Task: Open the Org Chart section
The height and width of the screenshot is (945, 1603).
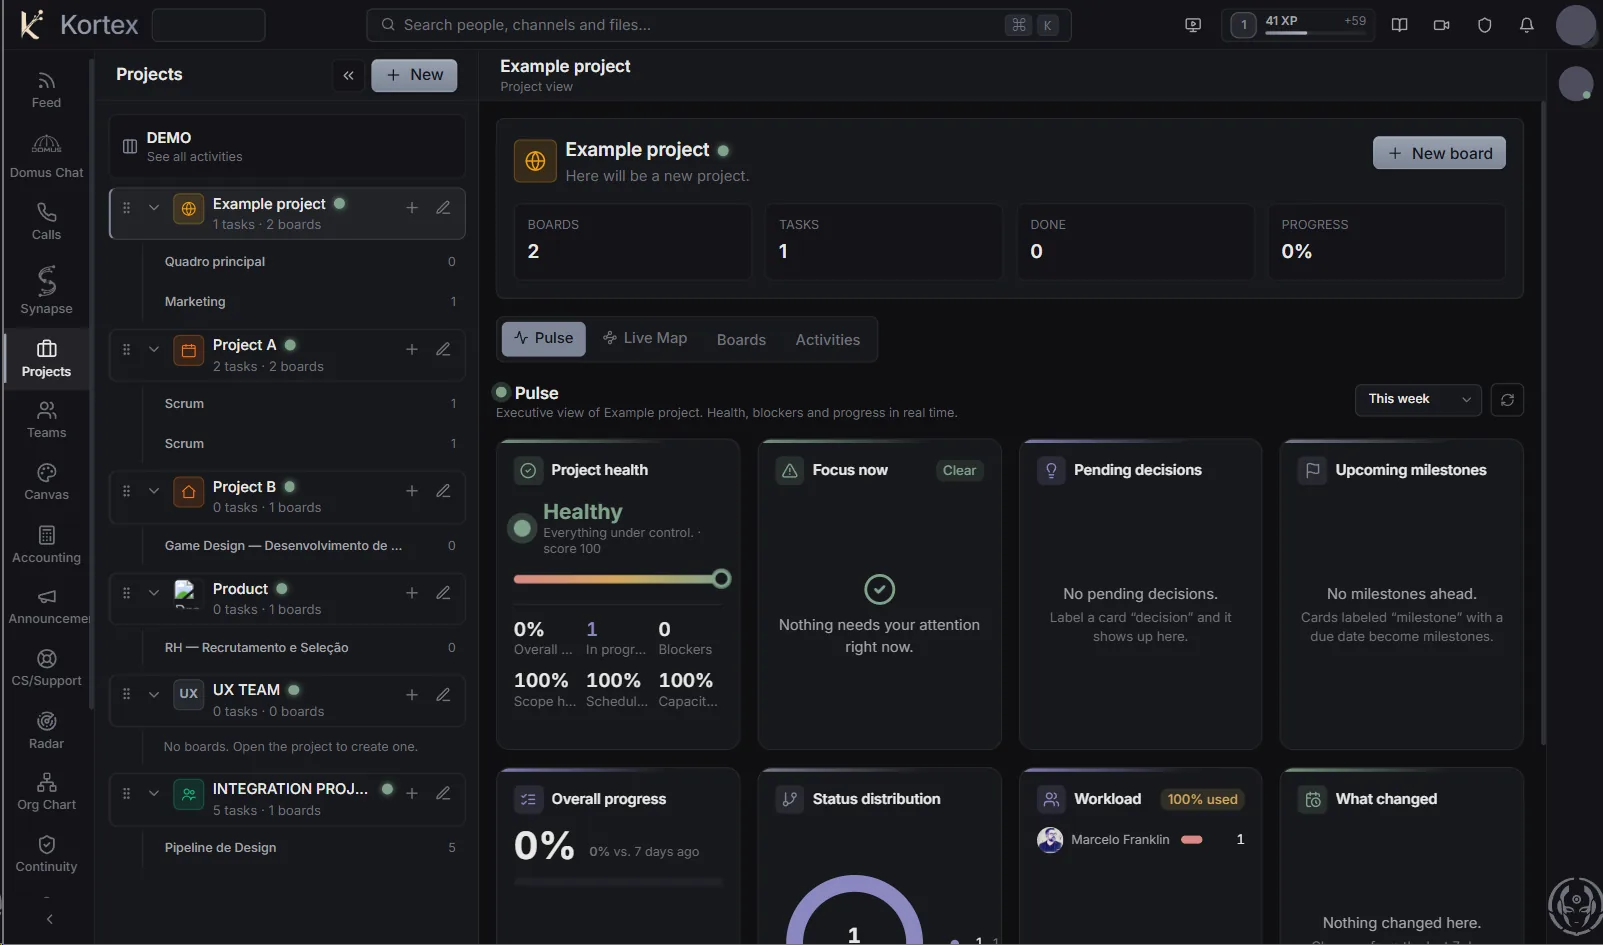Action: [x=46, y=792]
